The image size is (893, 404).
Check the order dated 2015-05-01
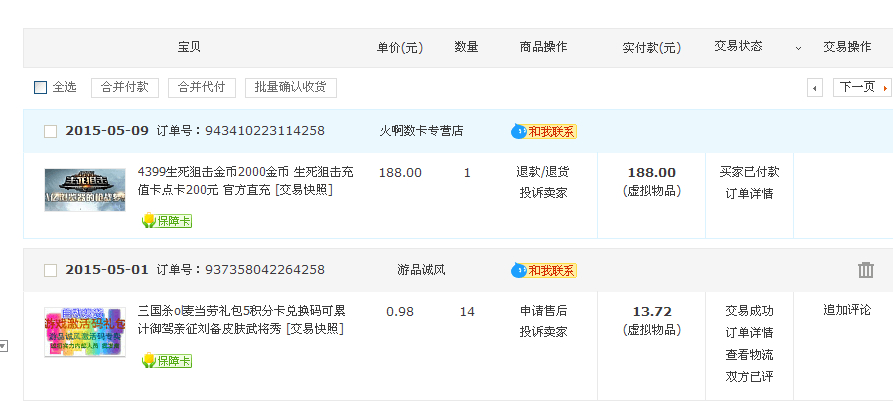pos(51,270)
